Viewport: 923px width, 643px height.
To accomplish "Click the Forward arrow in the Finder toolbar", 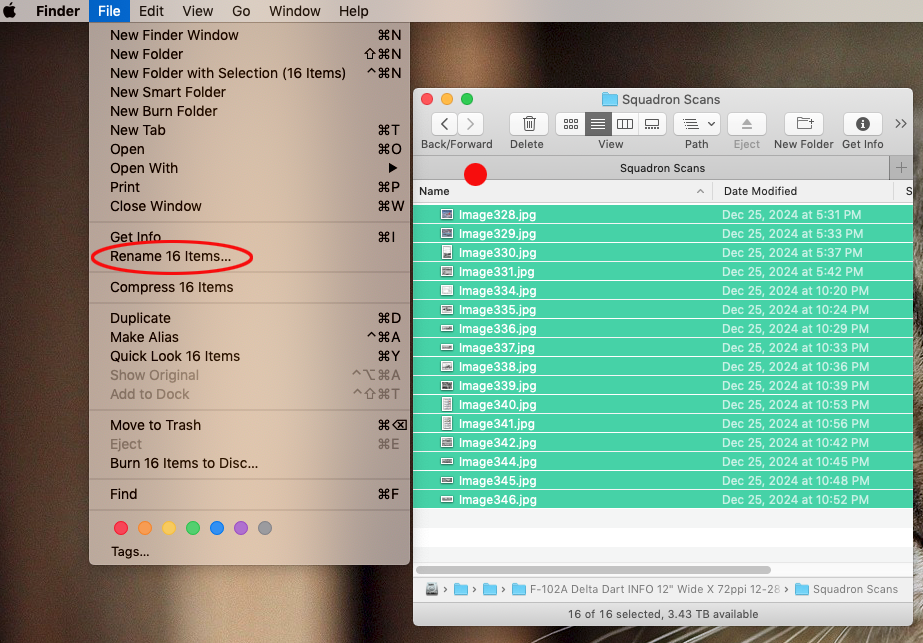I will tap(470, 124).
